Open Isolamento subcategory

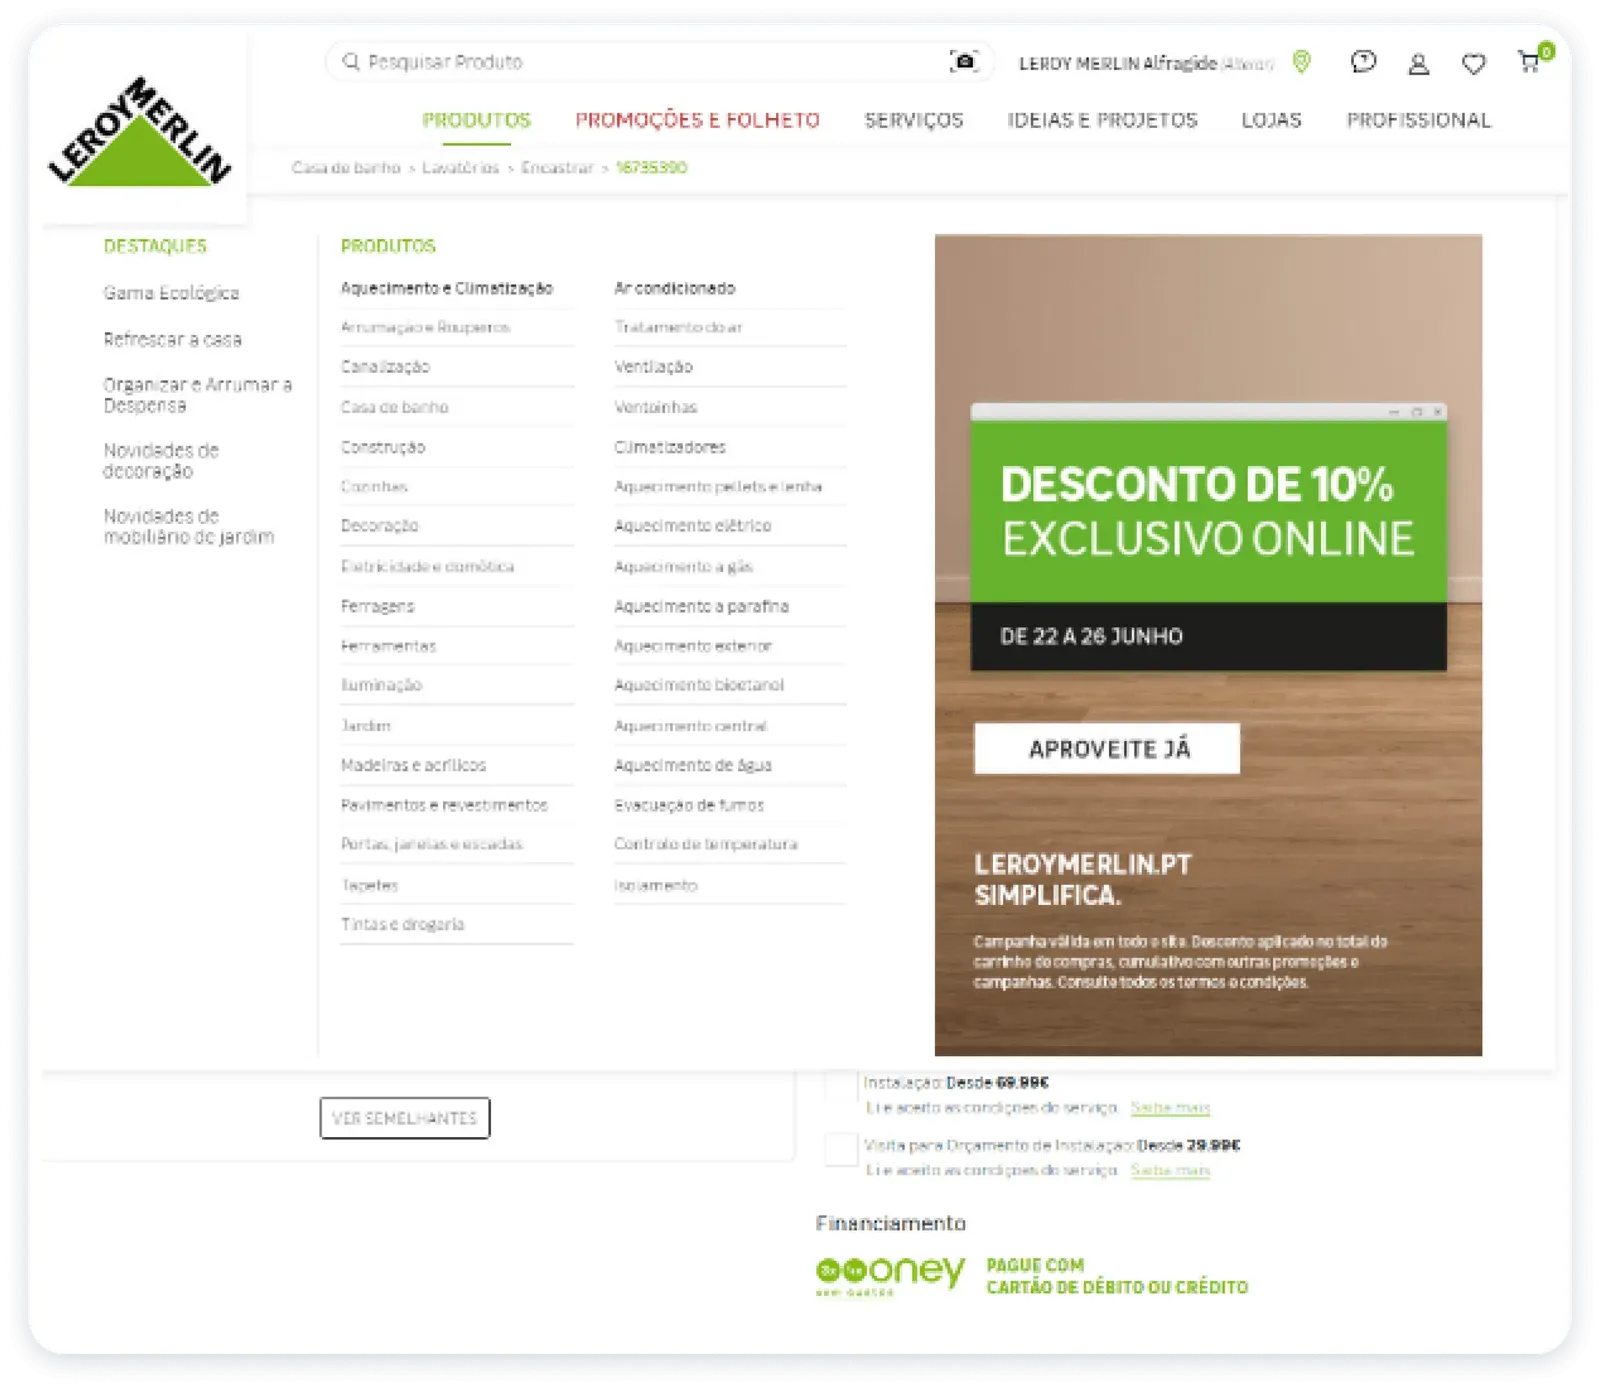pos(655,885)
